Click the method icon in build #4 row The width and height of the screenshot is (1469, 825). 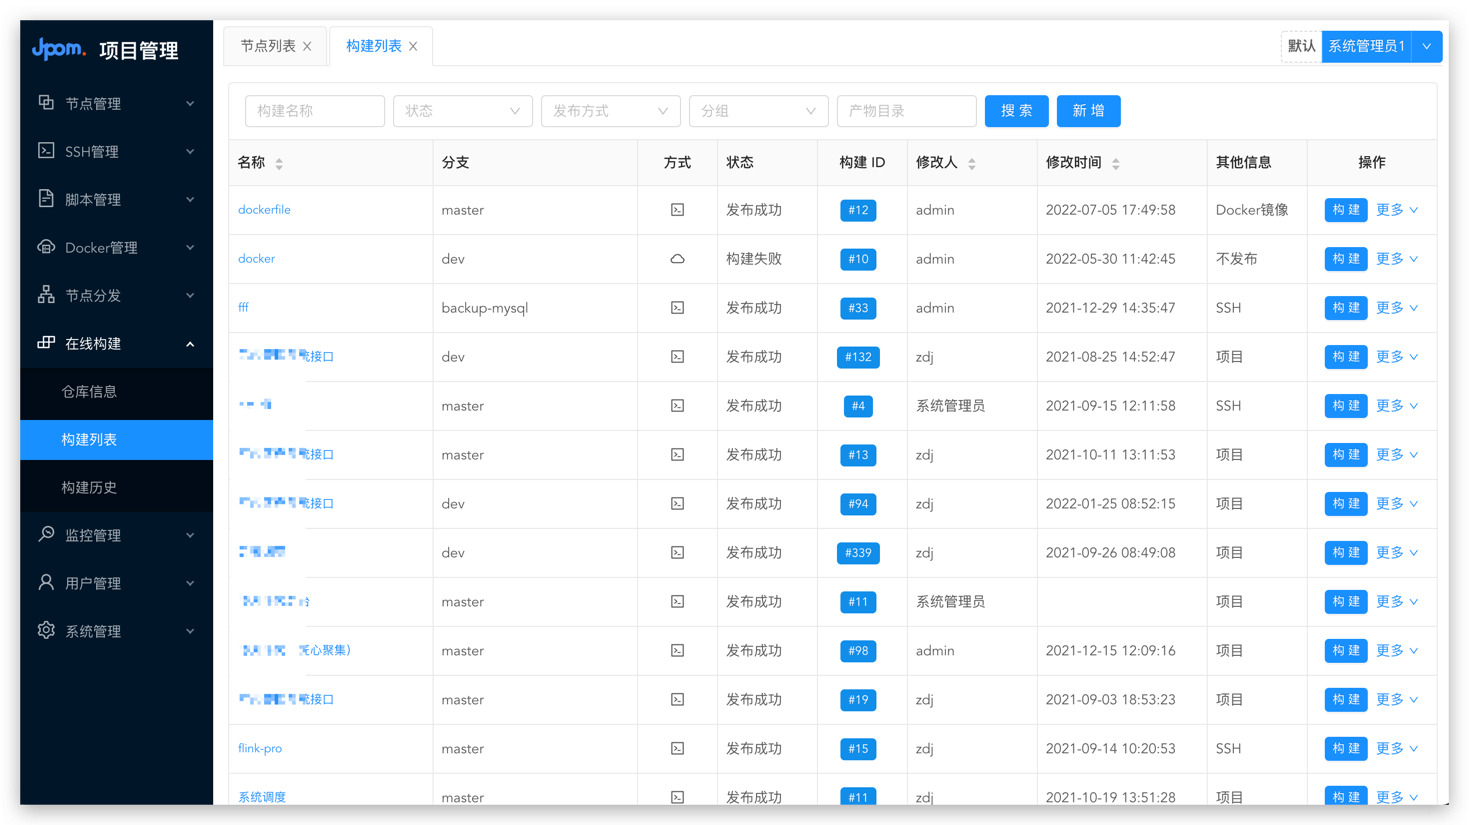(677, 406)
